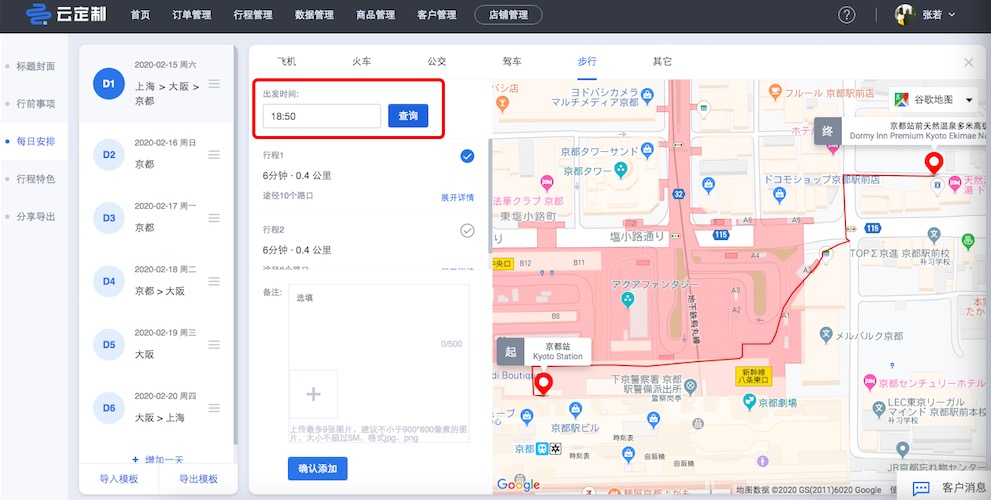This screenshot has height=500, width=991.
Task: Select the 行程2 route checkmark
Action: coord(467,231)
